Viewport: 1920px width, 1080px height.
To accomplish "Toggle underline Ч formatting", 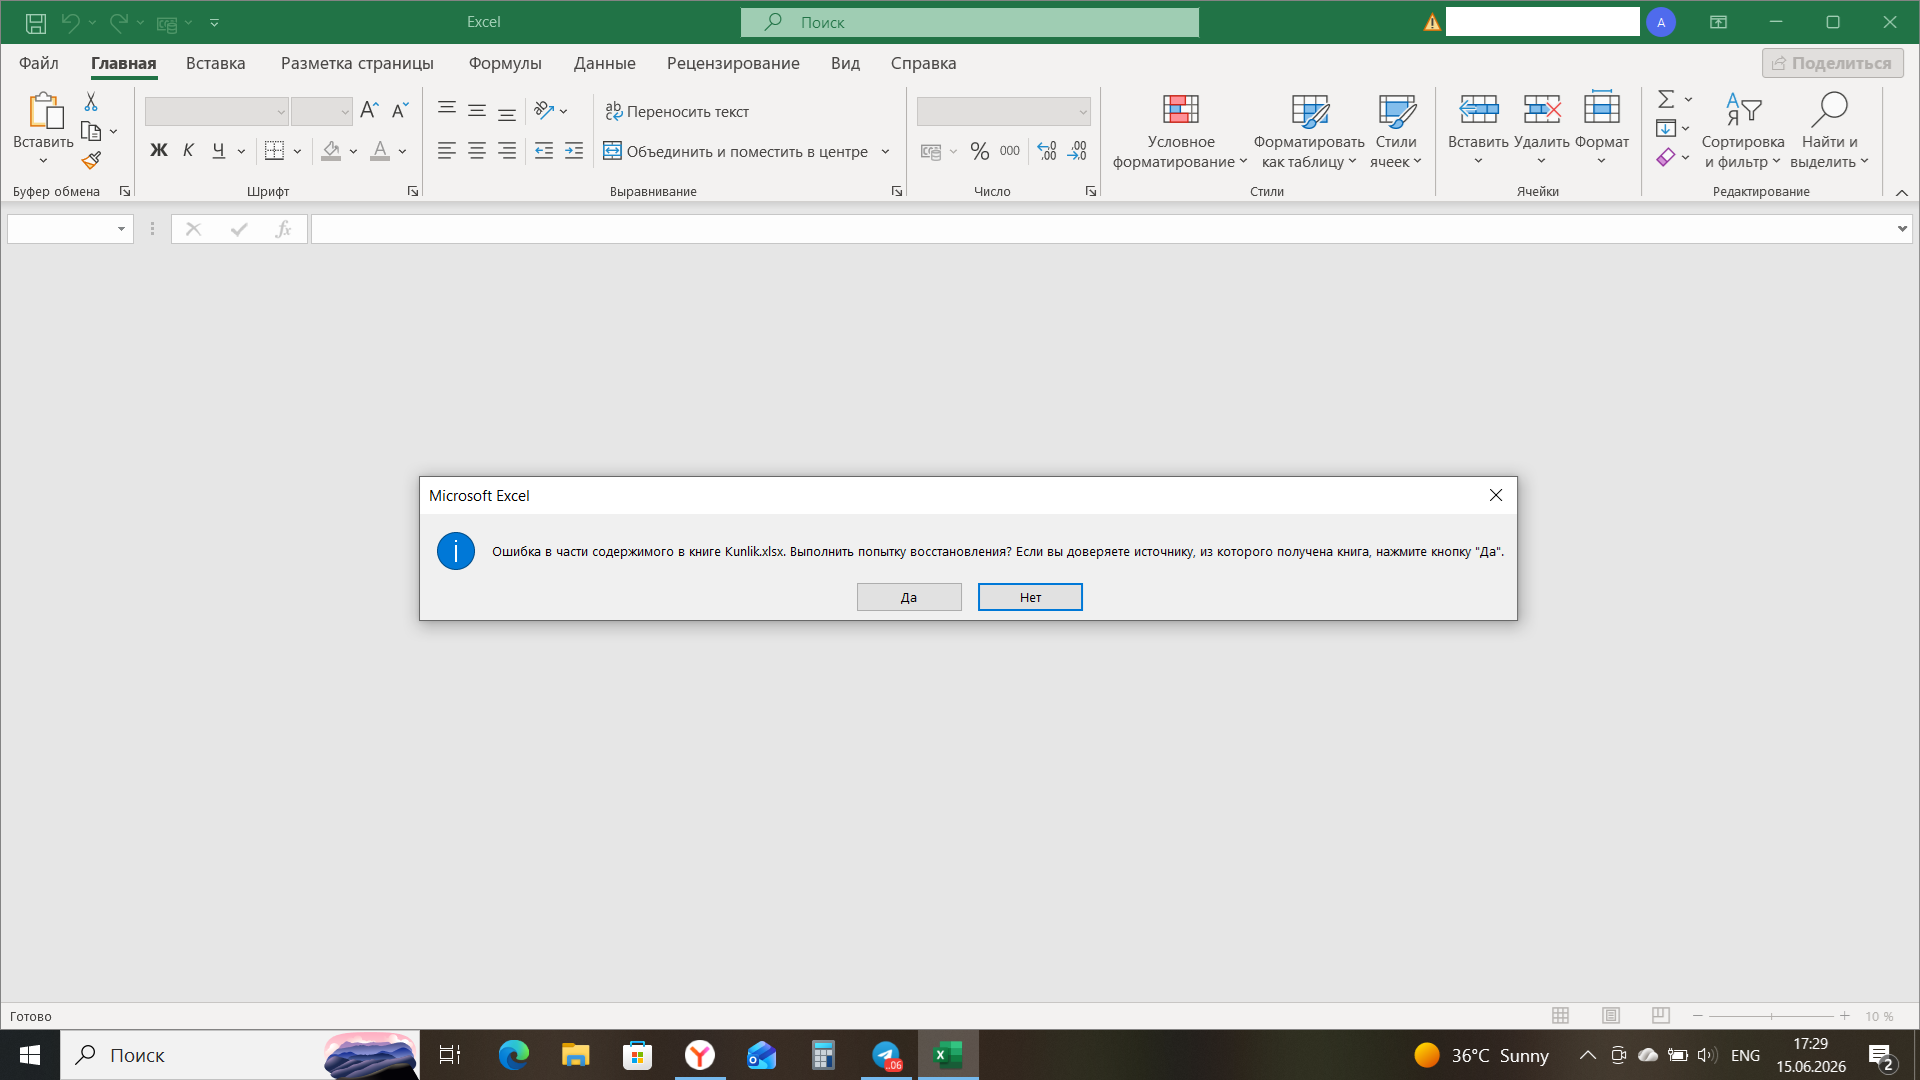I will [x=218, y=151].
